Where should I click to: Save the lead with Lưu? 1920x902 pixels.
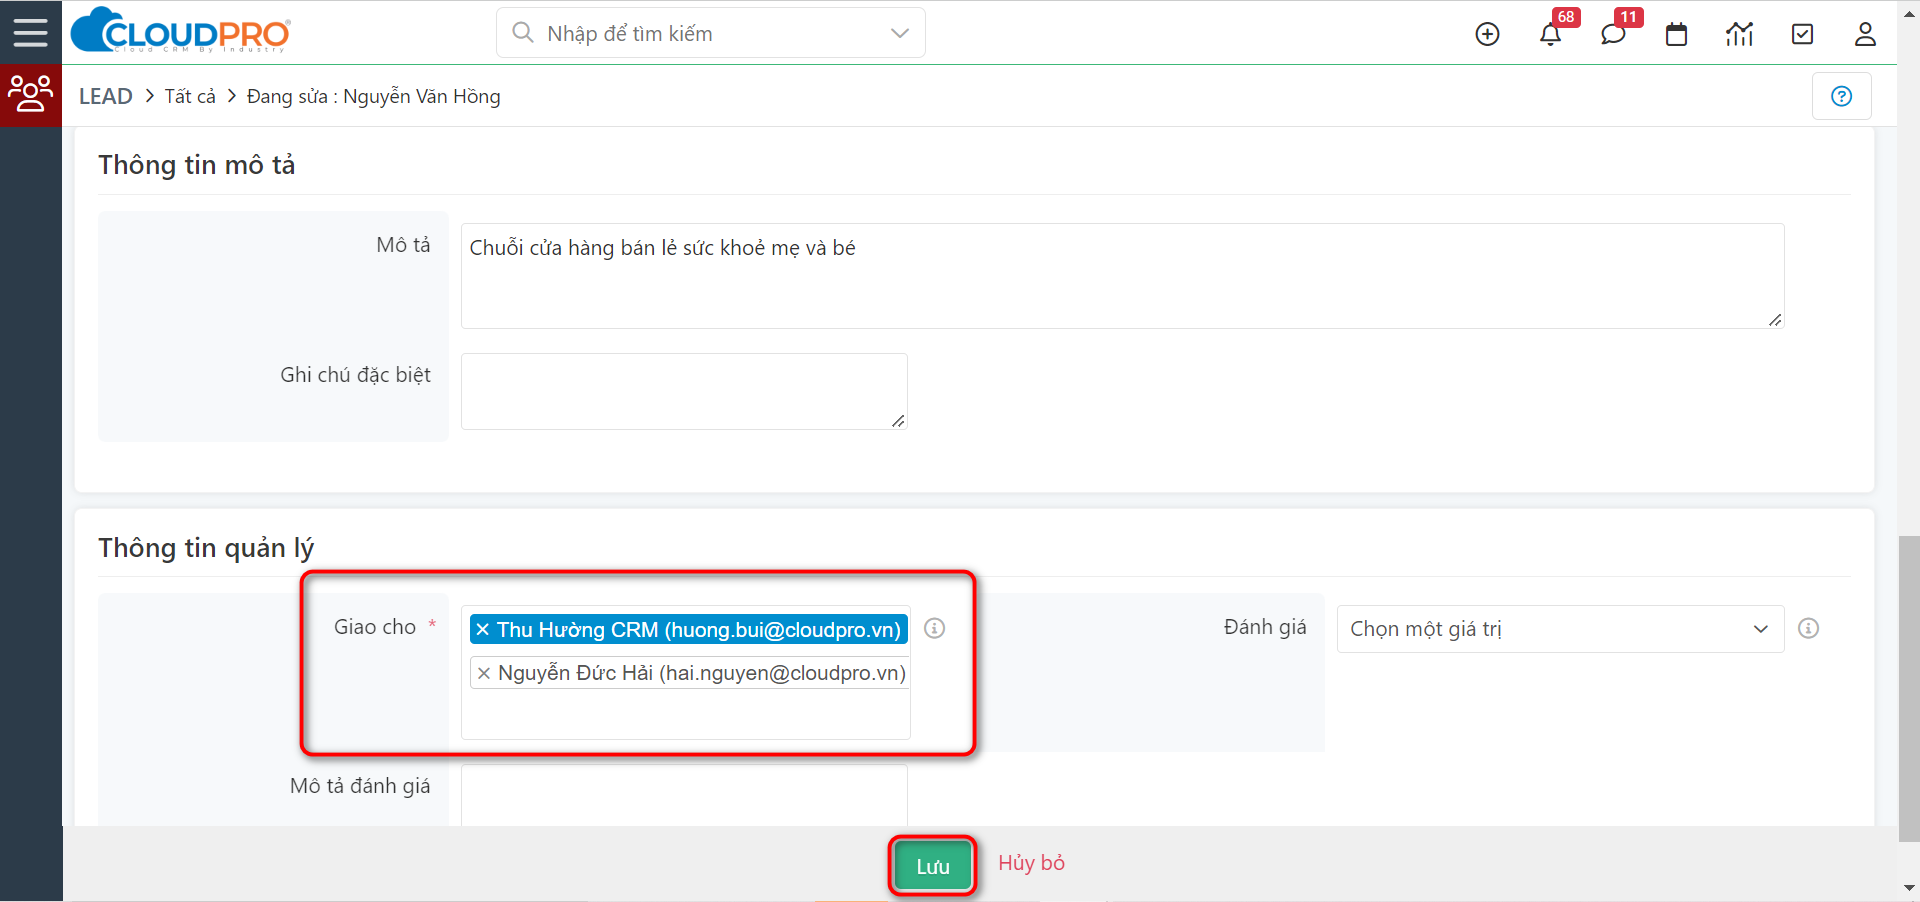[933, 866]
